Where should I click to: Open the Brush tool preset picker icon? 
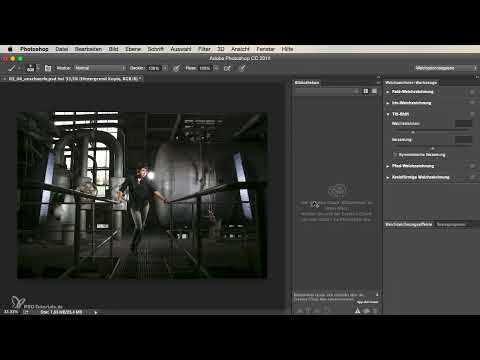click(12, 68)
